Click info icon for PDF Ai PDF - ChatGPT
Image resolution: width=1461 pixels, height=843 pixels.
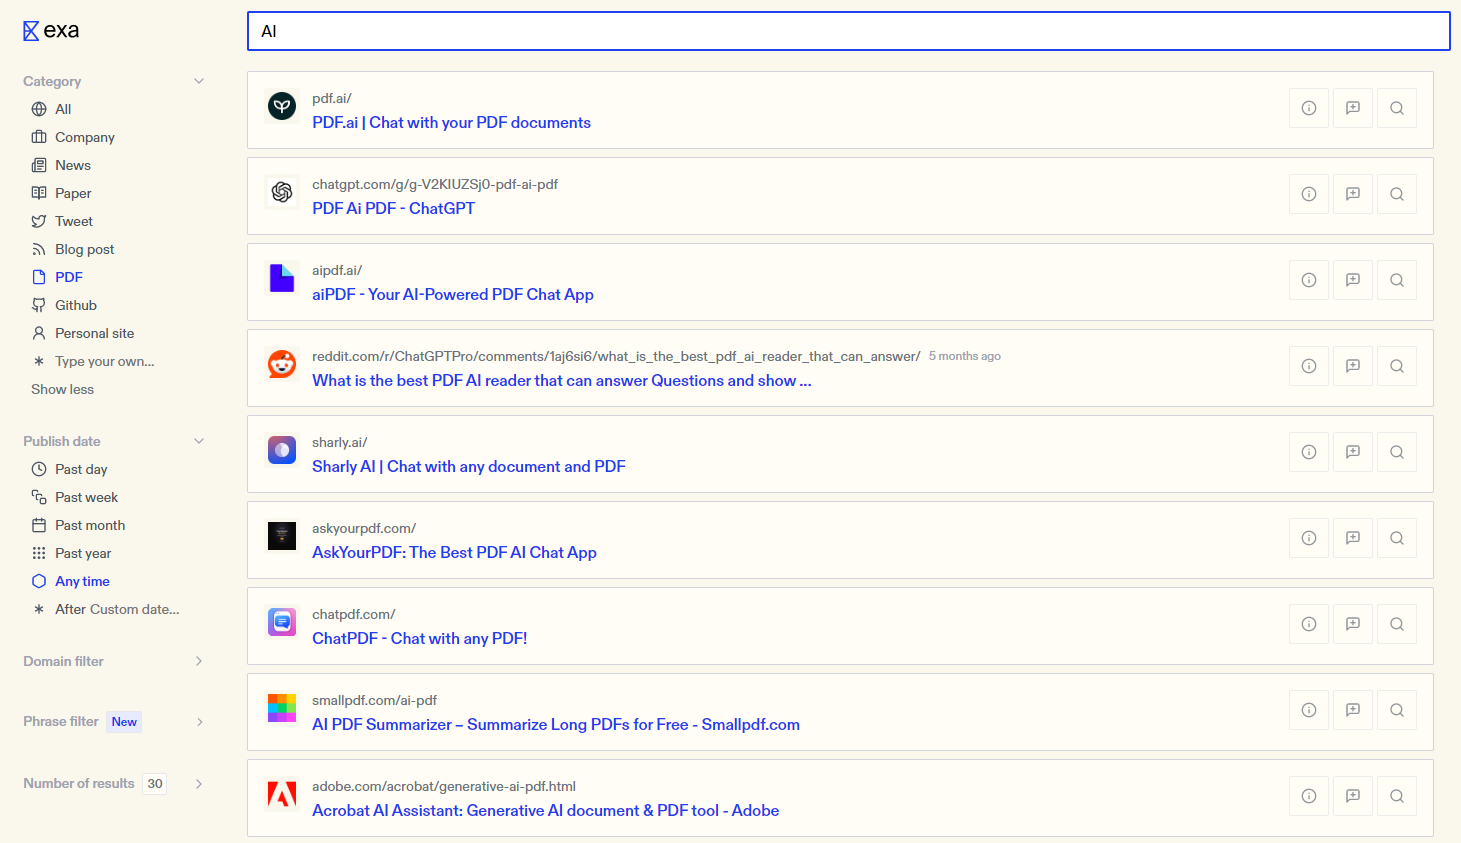[x=1309, y=194]
